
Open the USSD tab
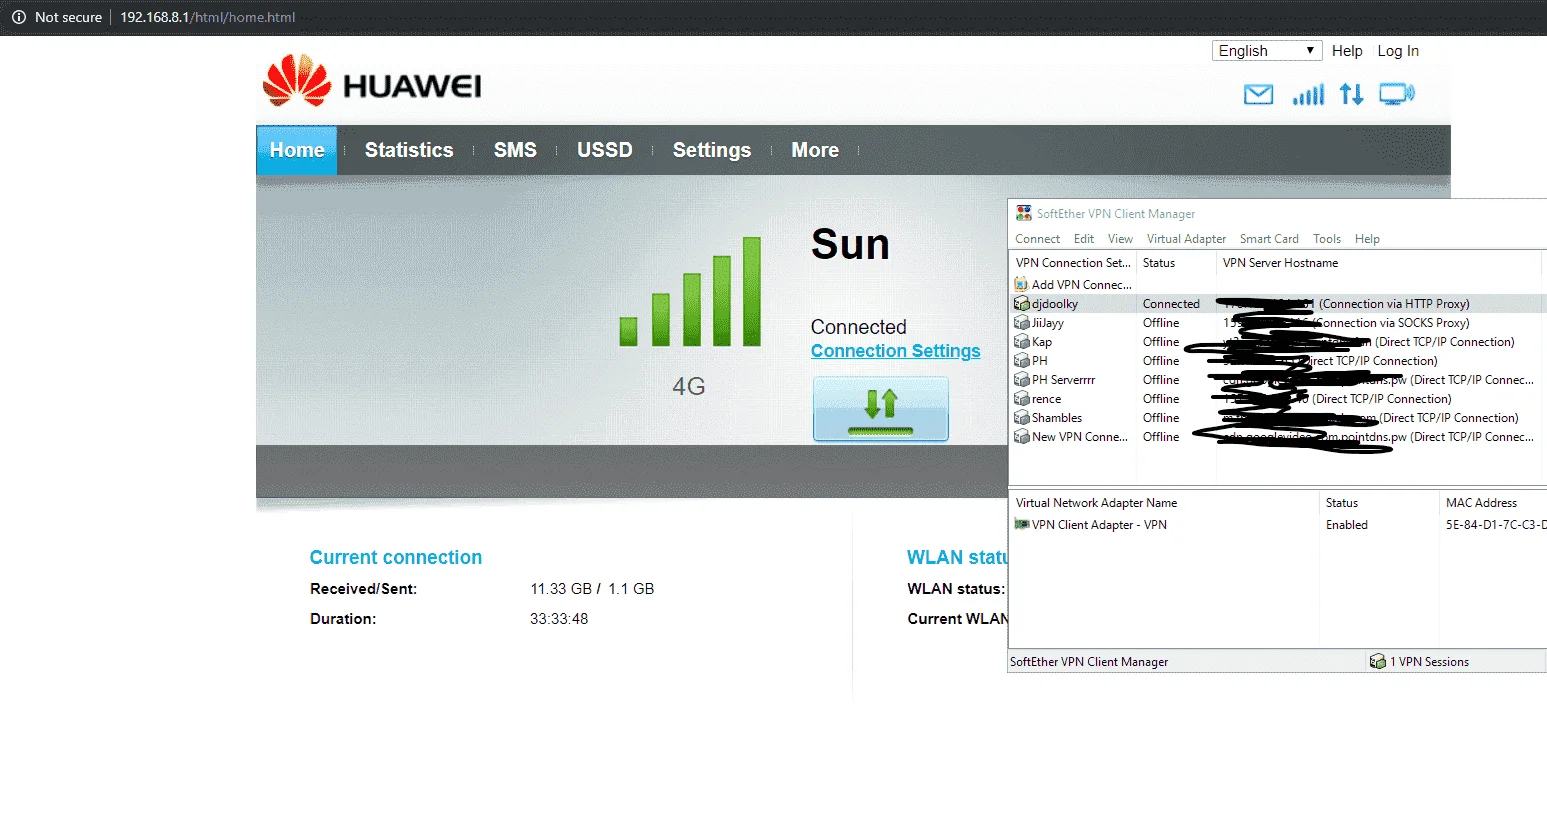tap(605, 150)
